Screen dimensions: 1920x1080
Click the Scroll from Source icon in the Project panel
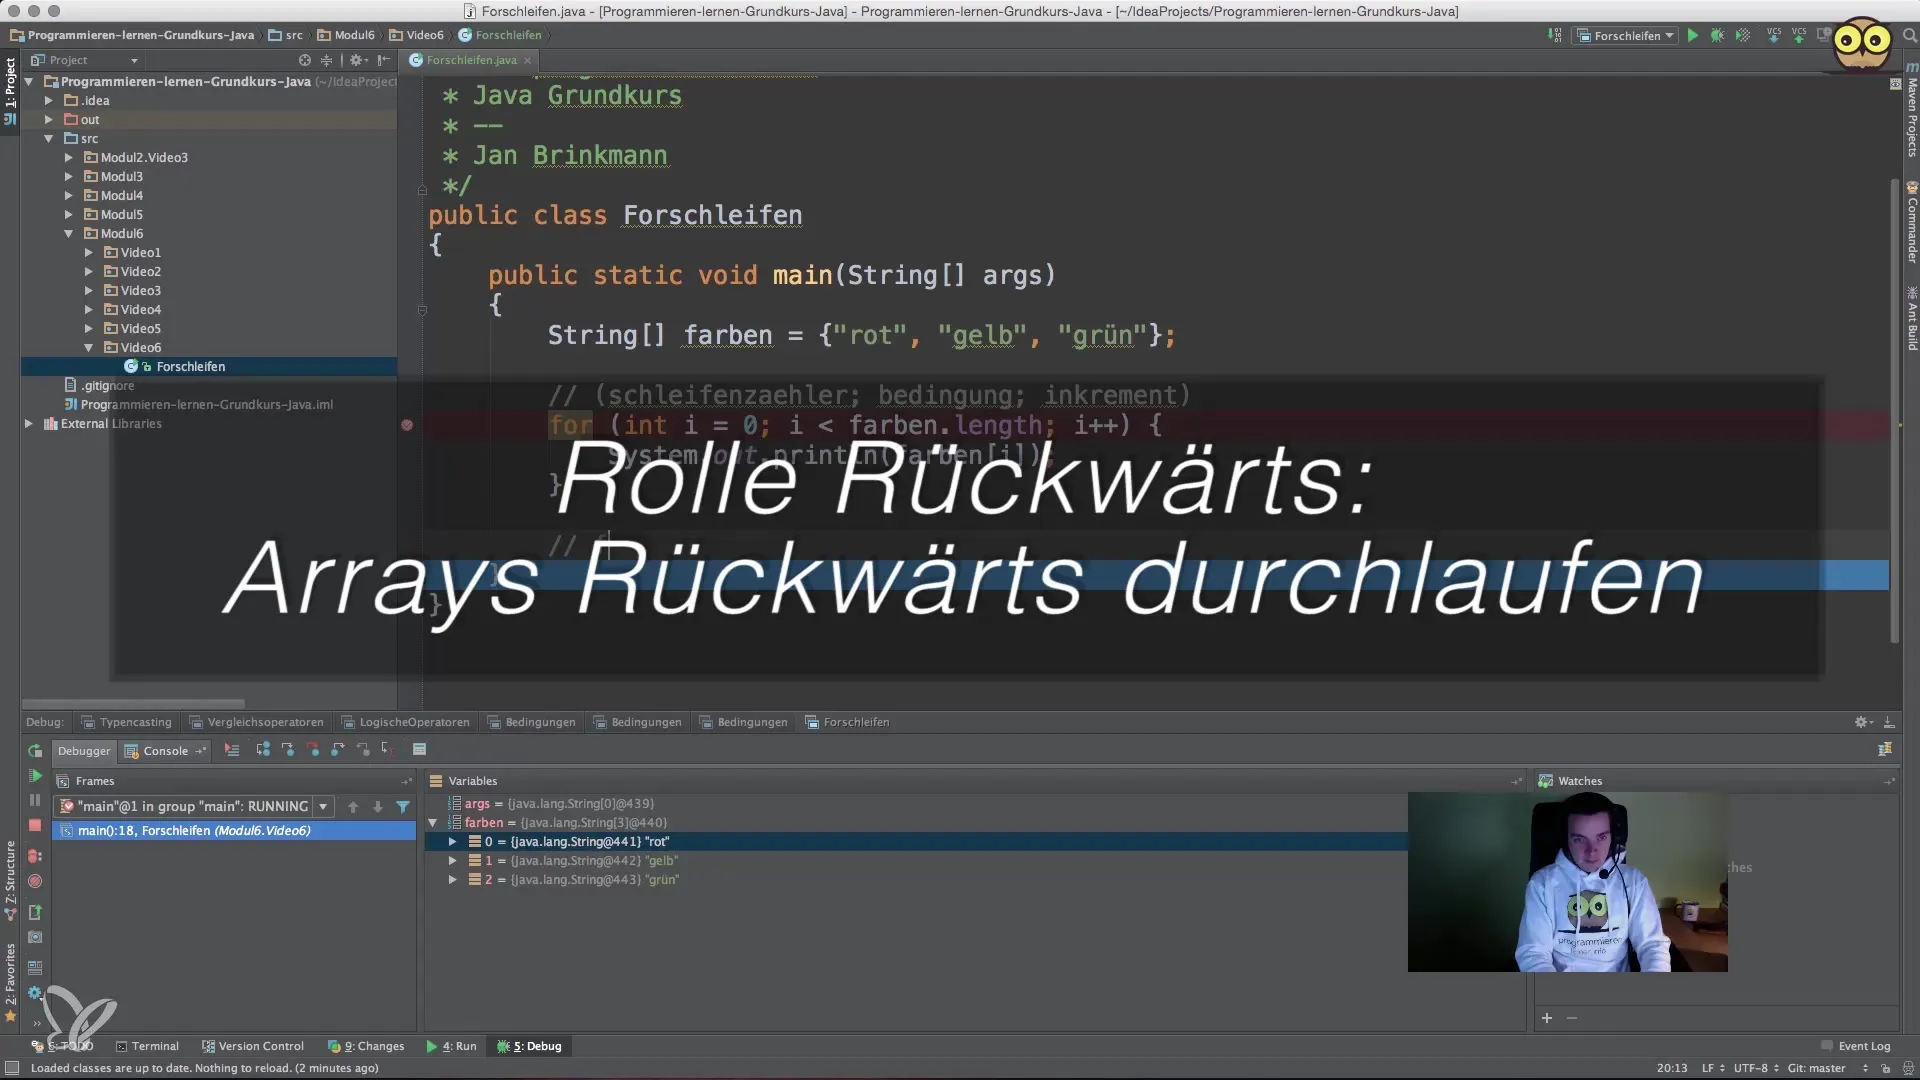(305, 60)
